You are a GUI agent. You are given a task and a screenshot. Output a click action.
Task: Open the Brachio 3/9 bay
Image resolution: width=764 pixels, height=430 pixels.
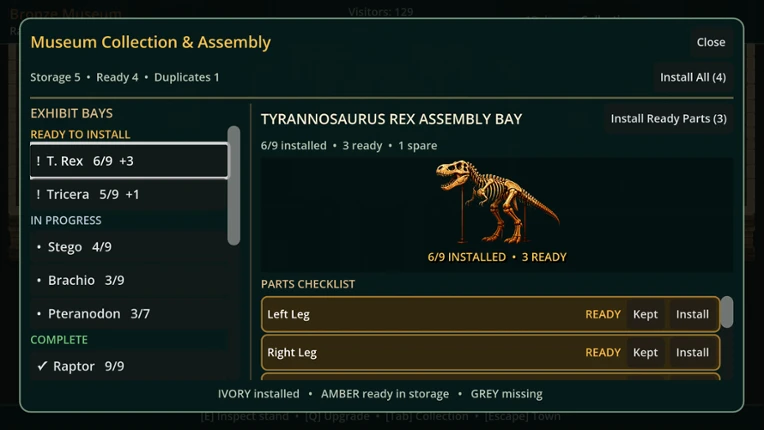coord(129,280)
